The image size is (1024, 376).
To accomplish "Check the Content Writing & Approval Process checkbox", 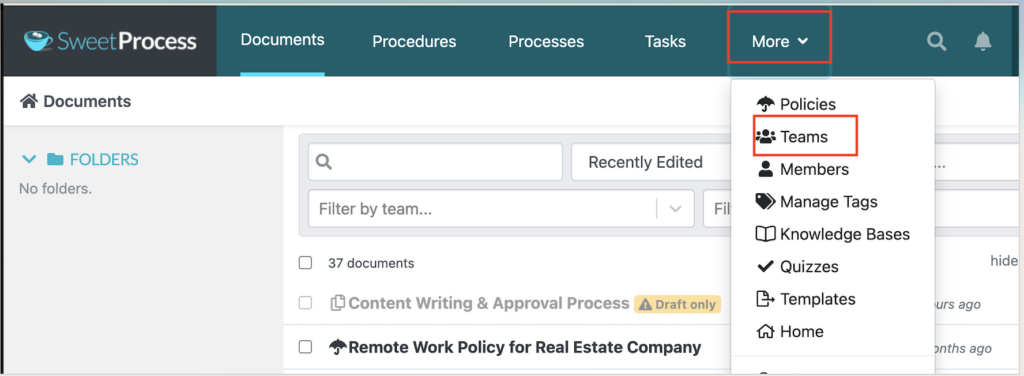I will (305, 303).
